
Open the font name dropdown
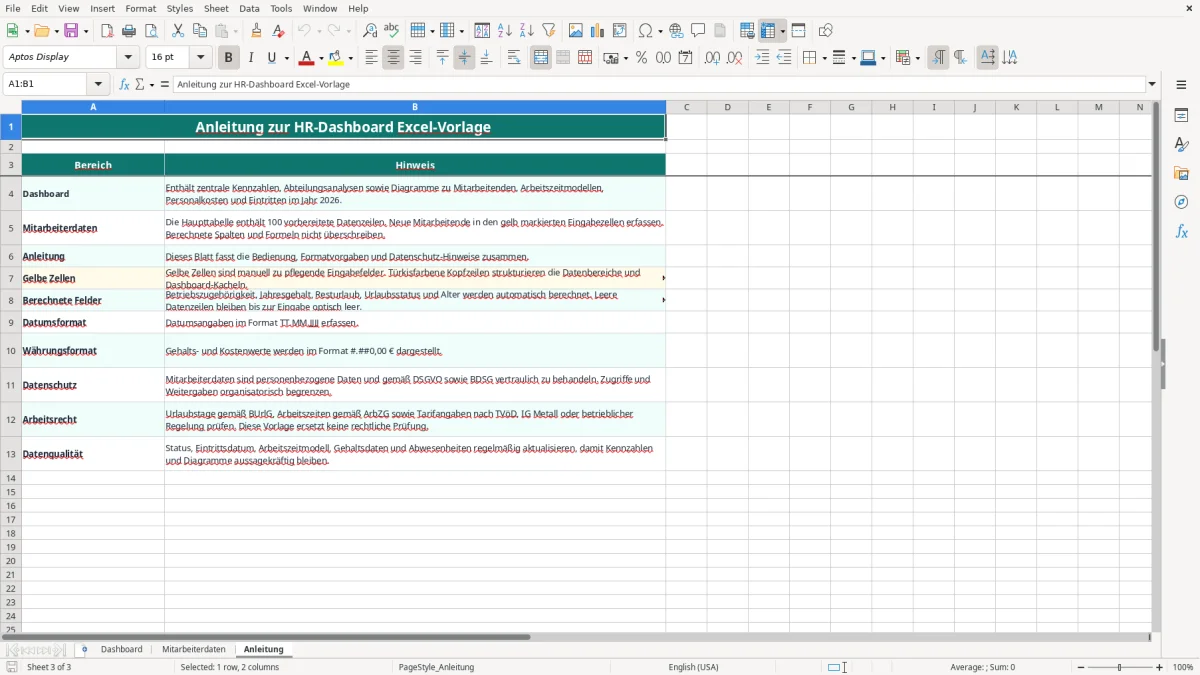pos(128,58)
